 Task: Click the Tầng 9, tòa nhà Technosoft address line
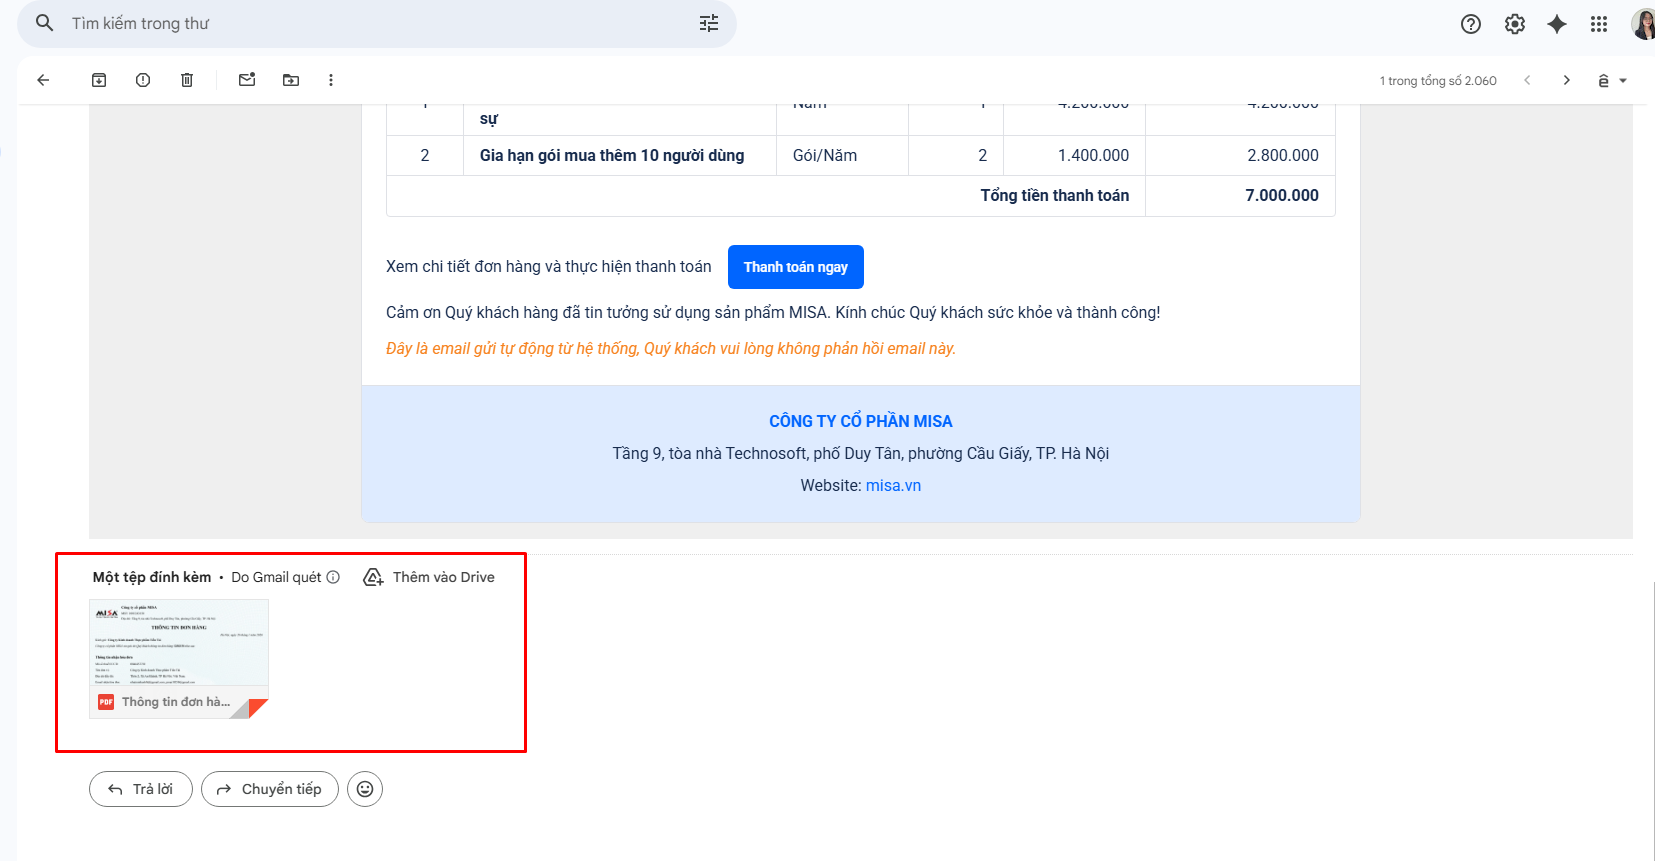[x=861, y=454]
